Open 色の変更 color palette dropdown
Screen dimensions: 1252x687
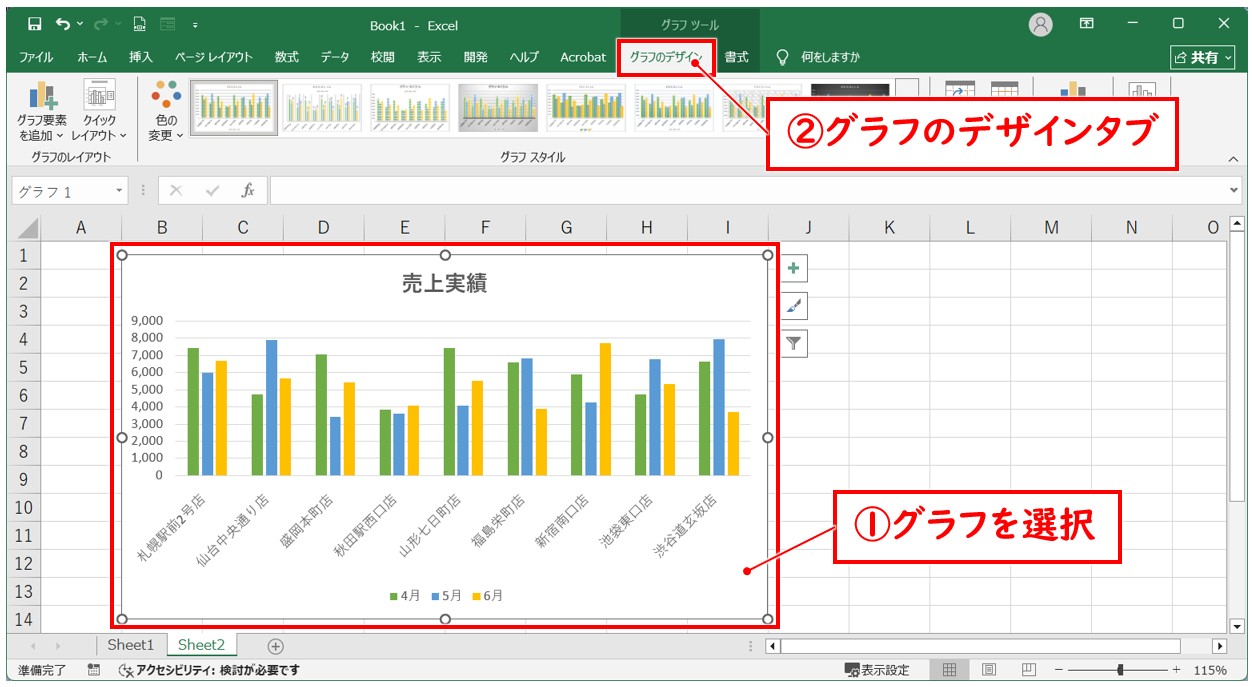click(166, 111)
